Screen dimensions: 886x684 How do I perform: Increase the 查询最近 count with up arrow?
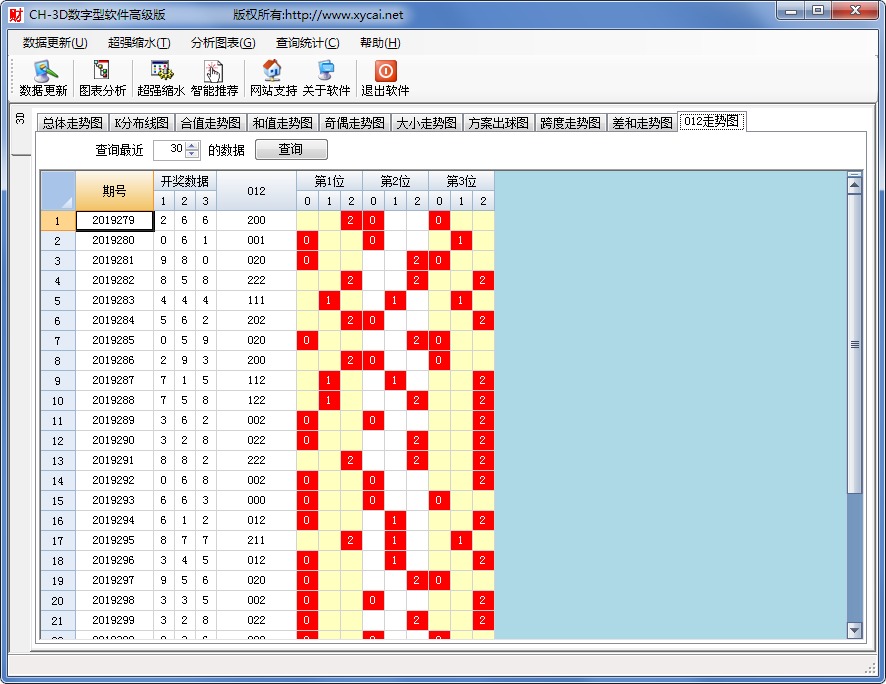pyautogui.click(x=192, y=145)
